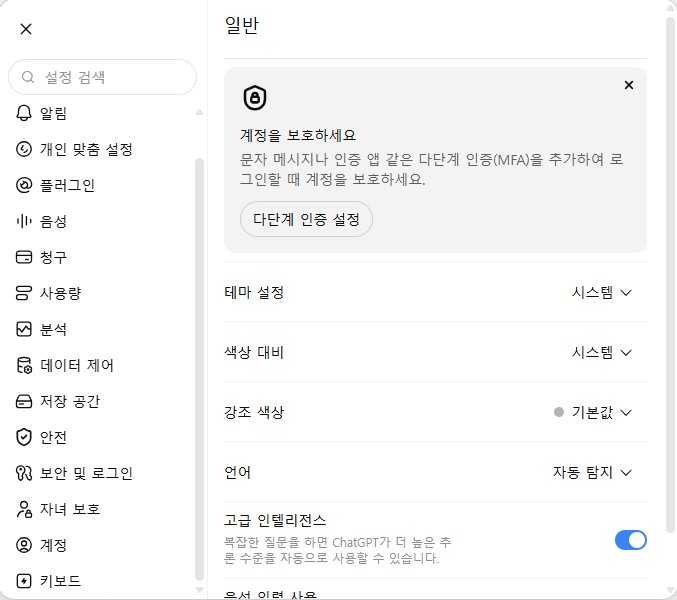Select the 안전 shield icon
This screenshot has width=677, height=600.
click(x=24, y=437)
